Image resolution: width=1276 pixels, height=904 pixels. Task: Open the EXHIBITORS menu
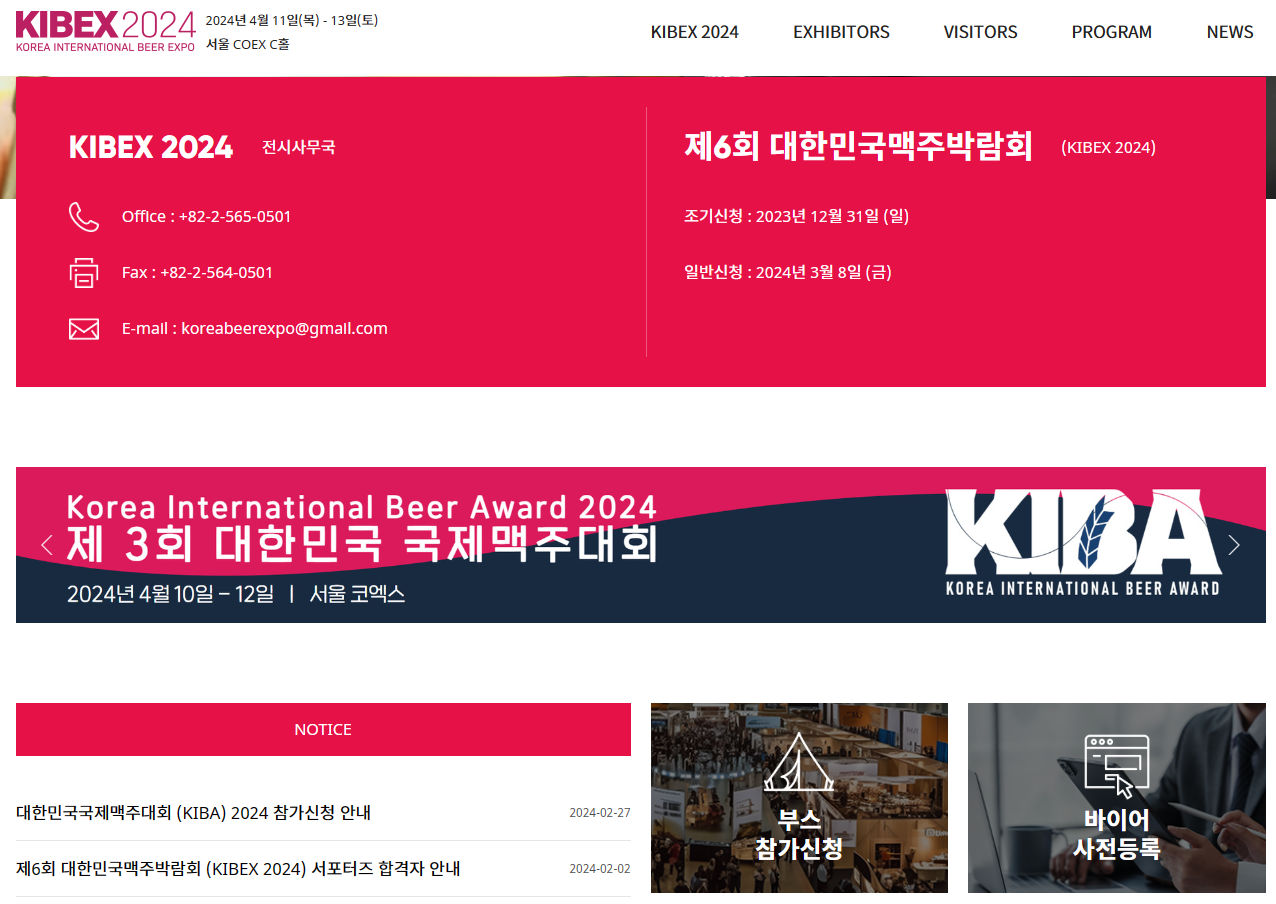tap(841, 32)
